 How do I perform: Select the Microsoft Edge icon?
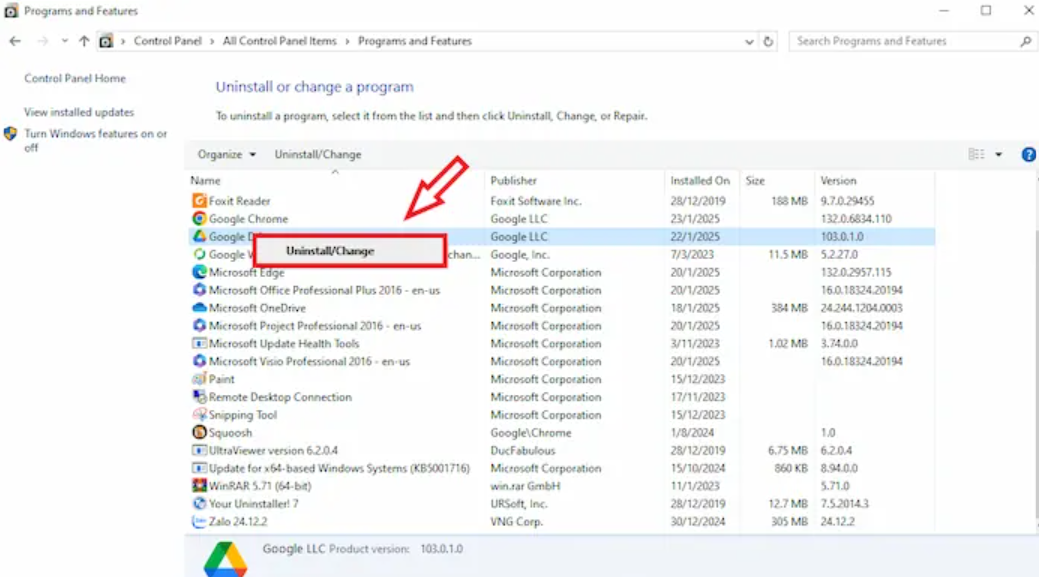click(x=199, y=272)
